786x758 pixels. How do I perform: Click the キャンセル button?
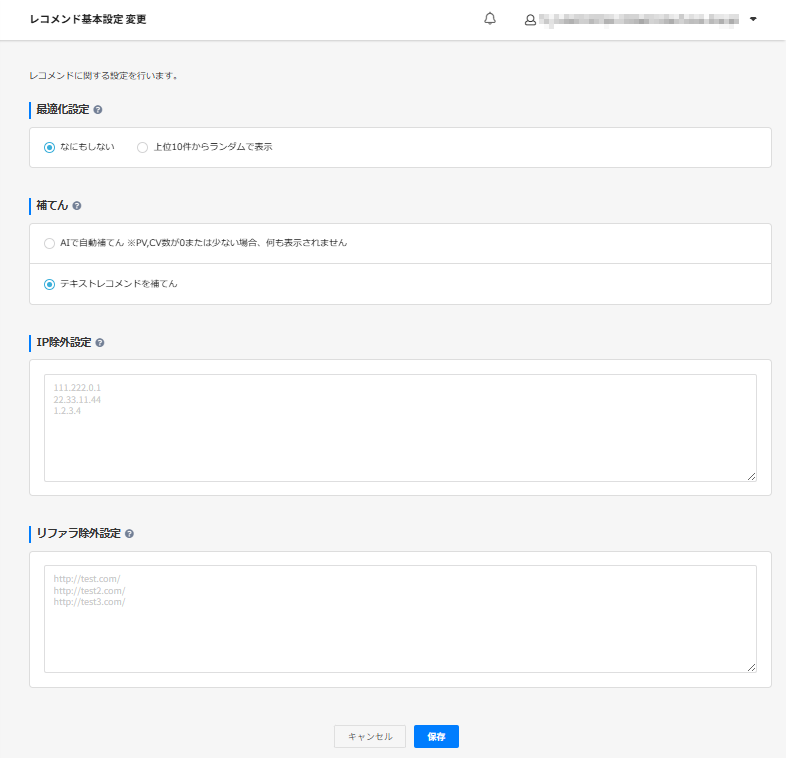[370, 736]
